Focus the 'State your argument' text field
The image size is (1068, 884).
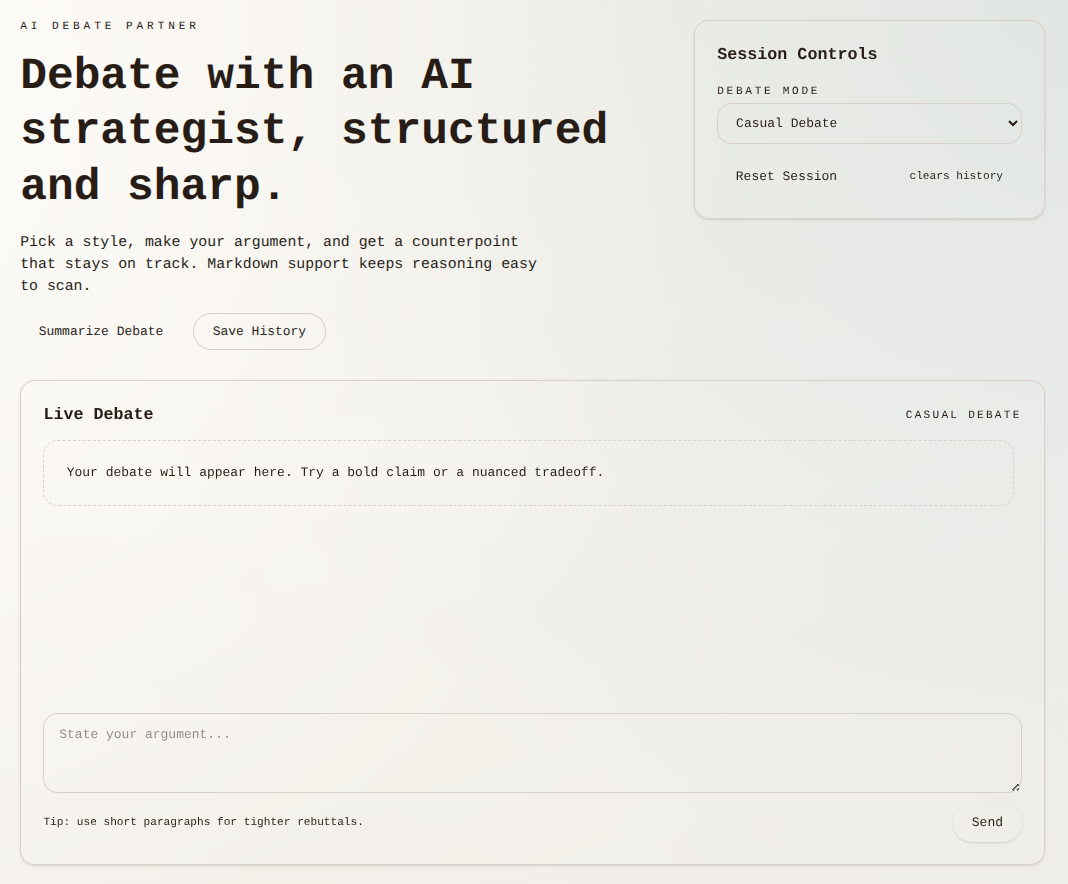pos(531,752)
